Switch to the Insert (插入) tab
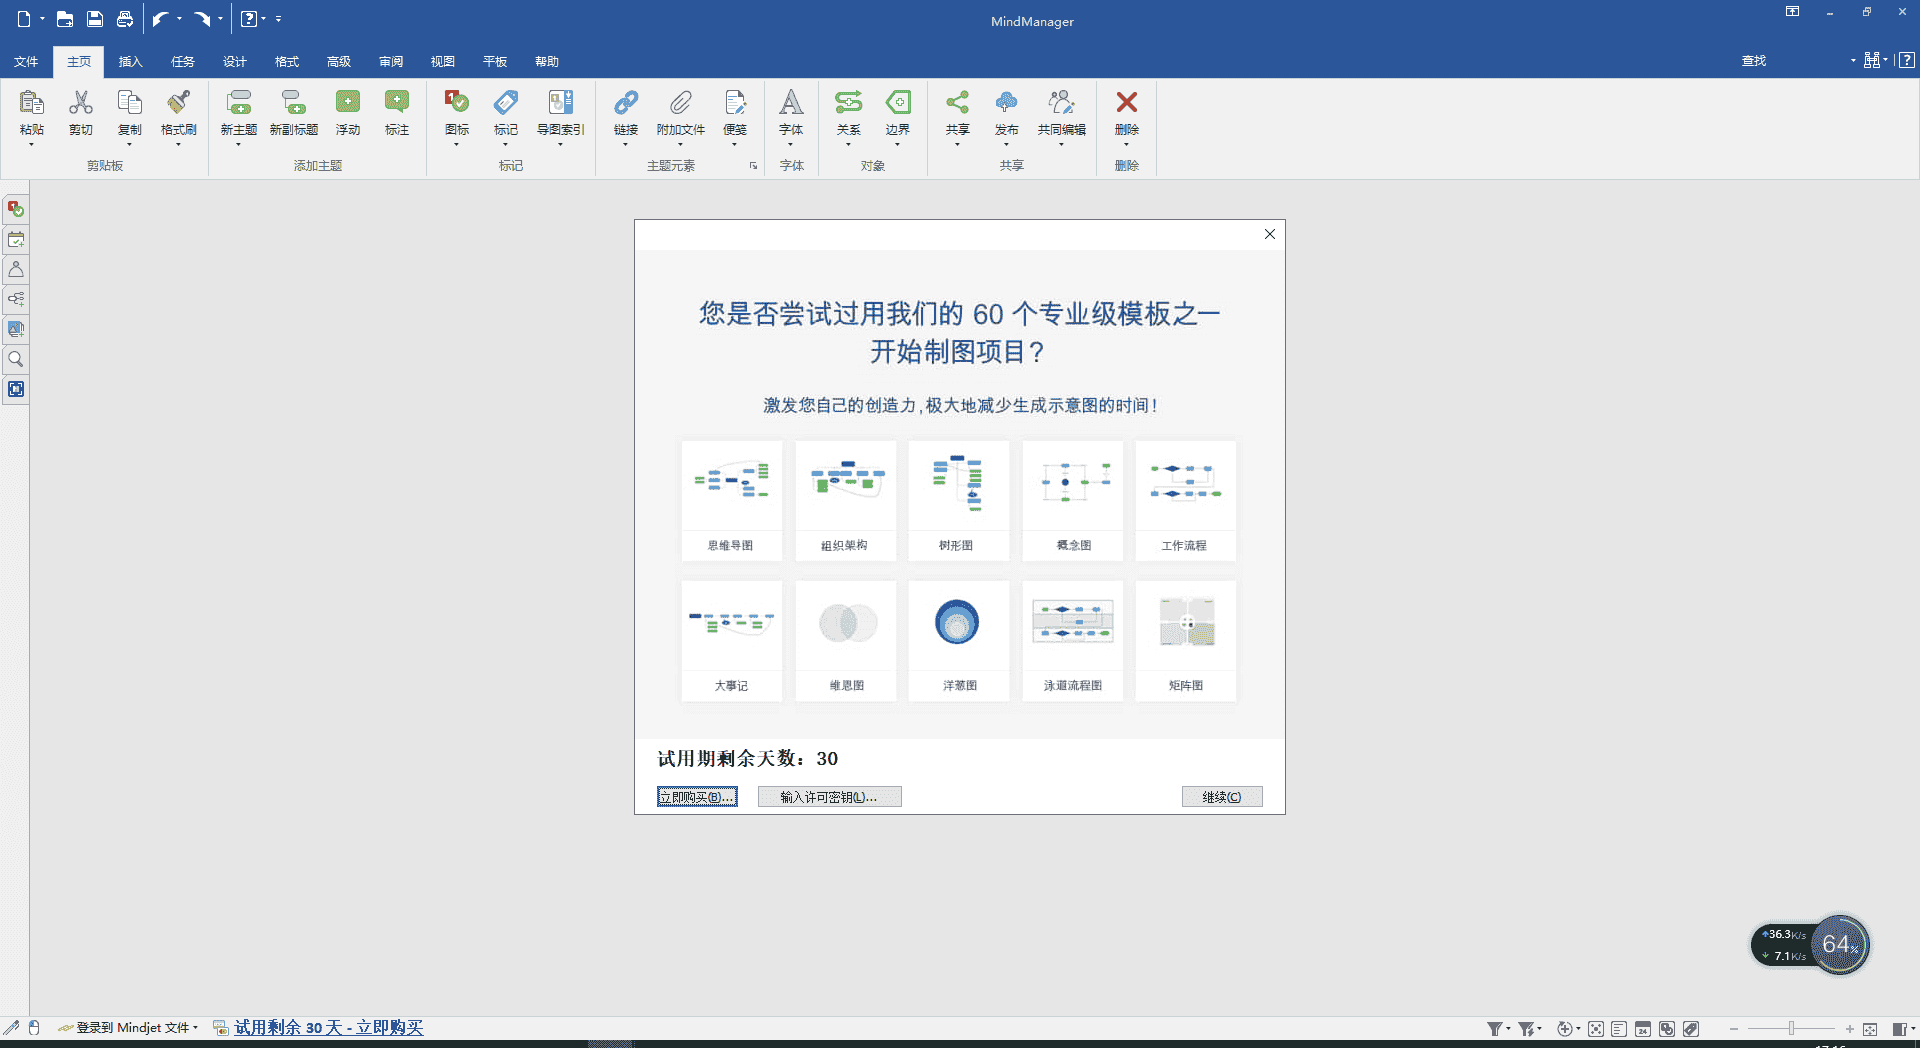 tap(131, 62)
